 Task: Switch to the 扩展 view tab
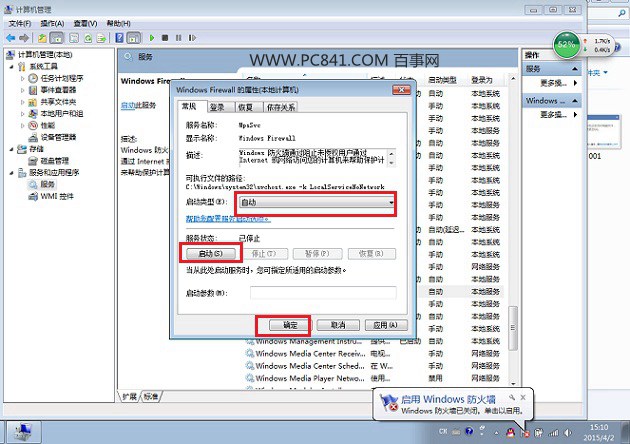tap(129, 397)
